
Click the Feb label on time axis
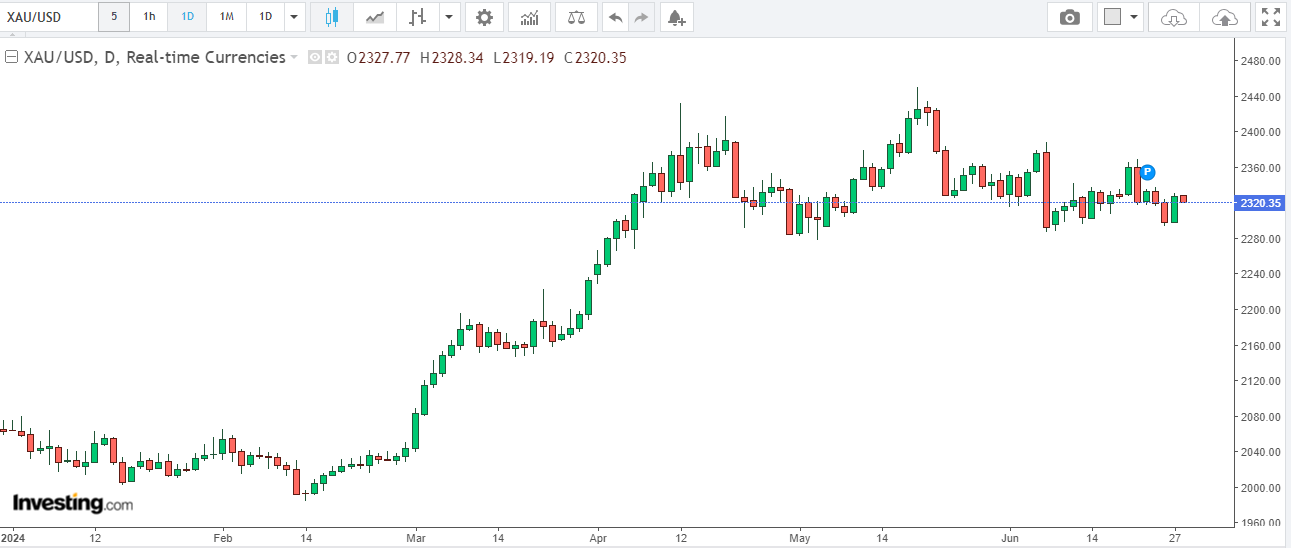[x=222, y=537]
